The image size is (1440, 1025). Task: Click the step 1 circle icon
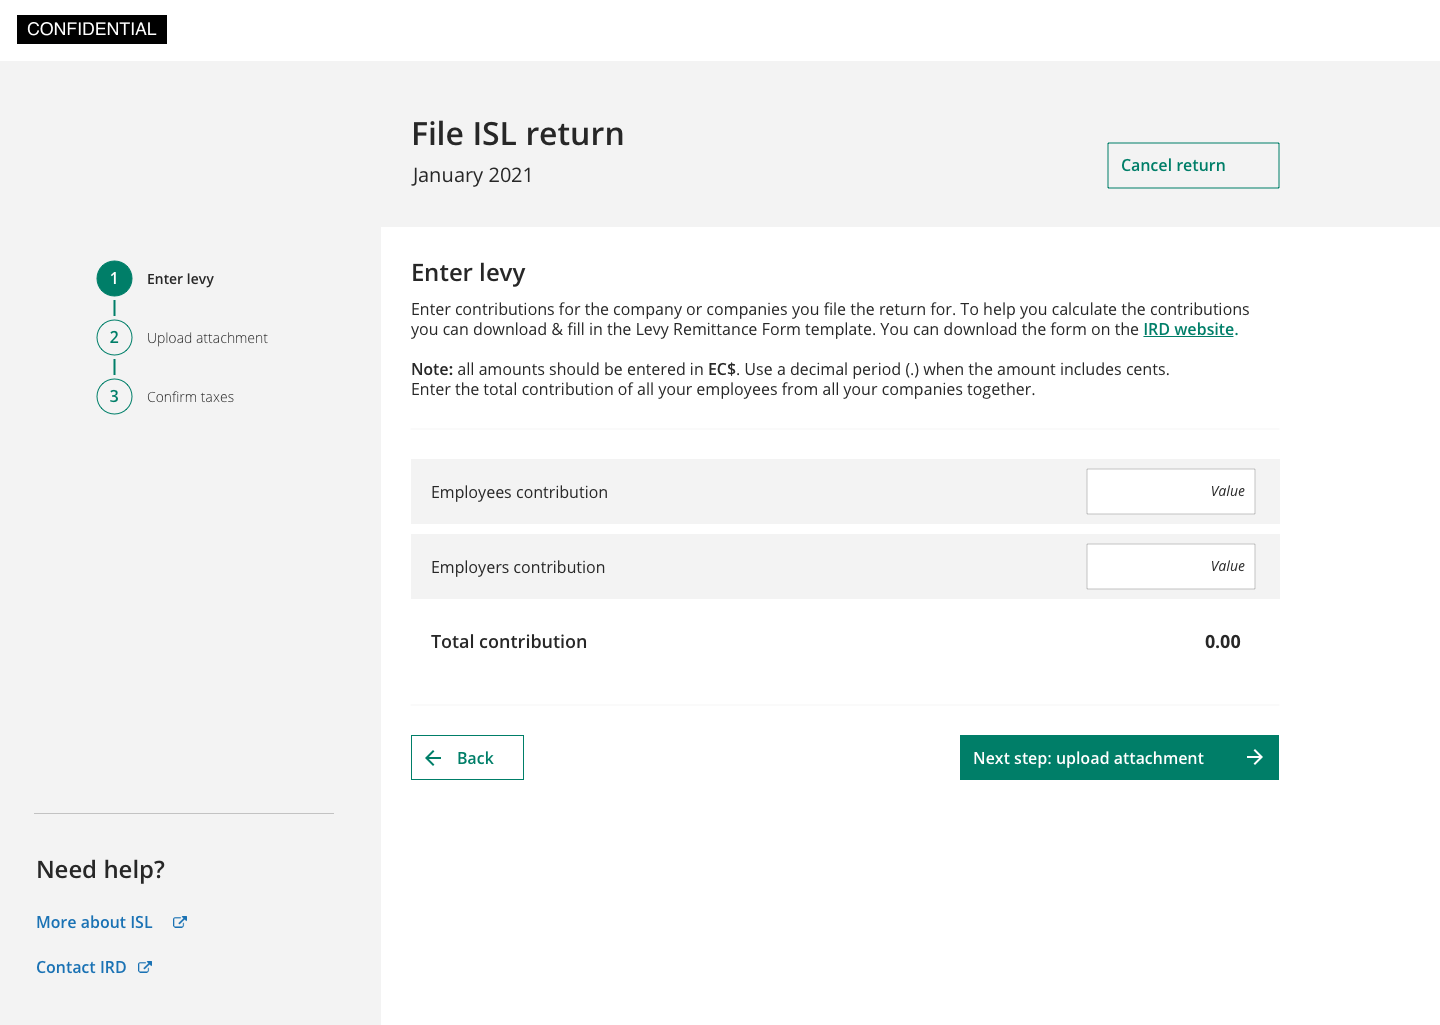click(114, 279)
